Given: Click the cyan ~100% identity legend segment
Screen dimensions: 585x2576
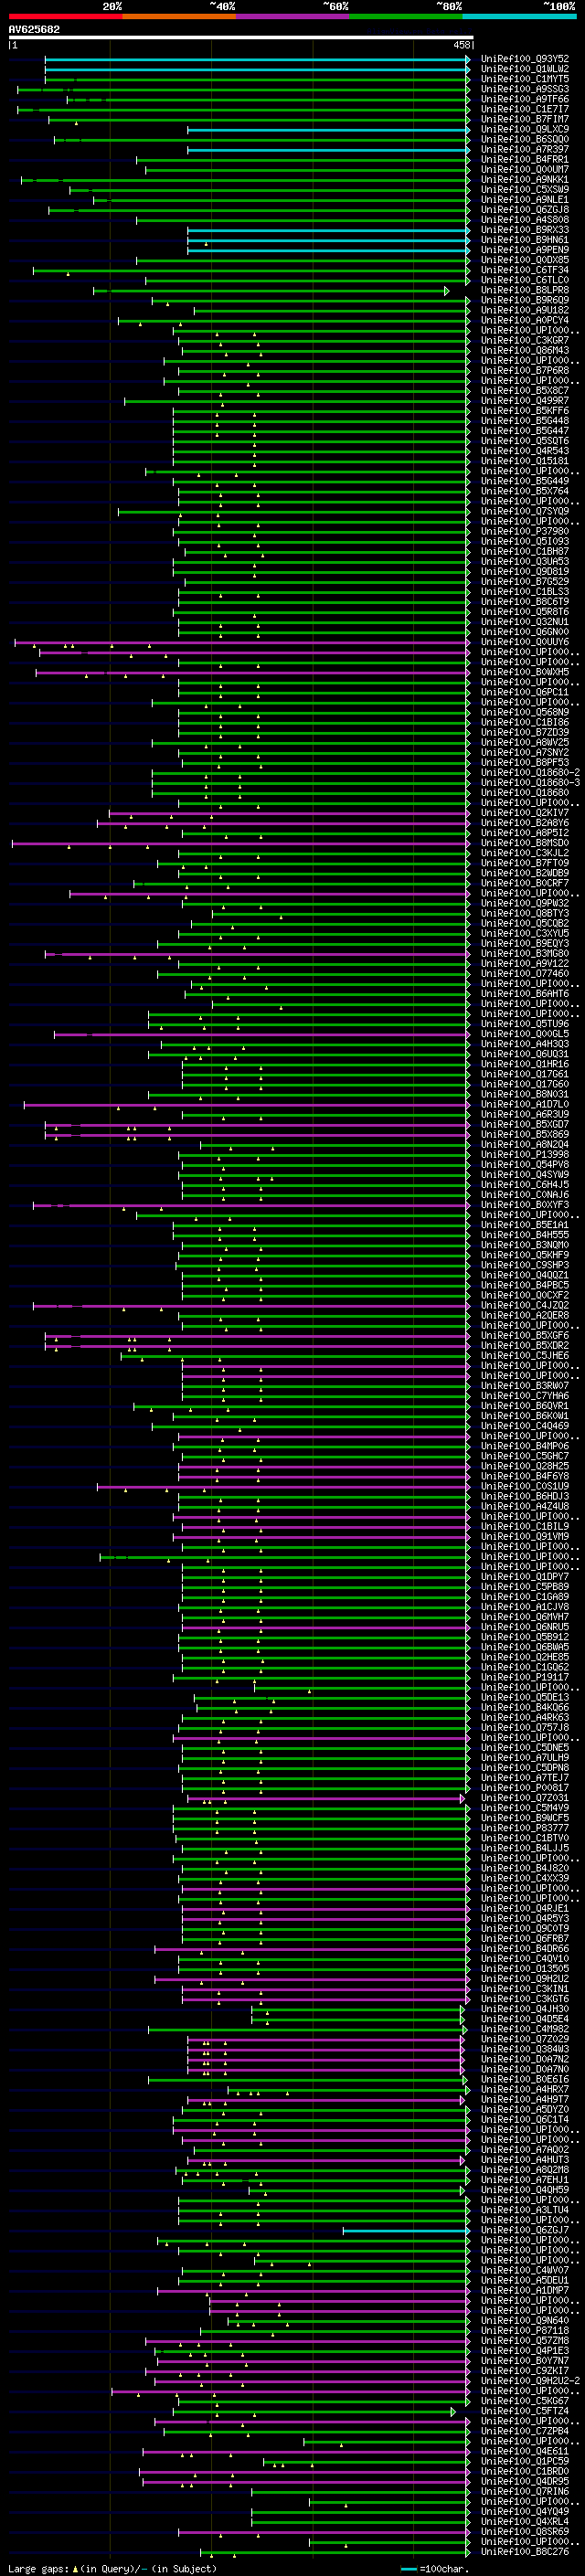Looking at the screenshot, I should (519, 16).
